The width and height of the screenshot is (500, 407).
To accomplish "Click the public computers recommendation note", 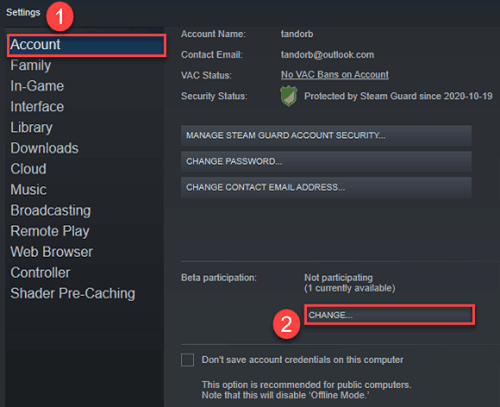I will pos(306,390).
